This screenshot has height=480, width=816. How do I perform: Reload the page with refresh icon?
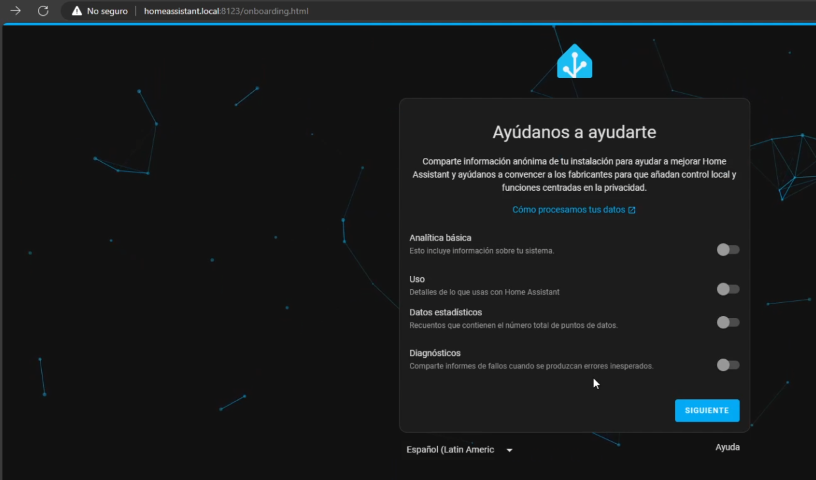click(43, 10)
